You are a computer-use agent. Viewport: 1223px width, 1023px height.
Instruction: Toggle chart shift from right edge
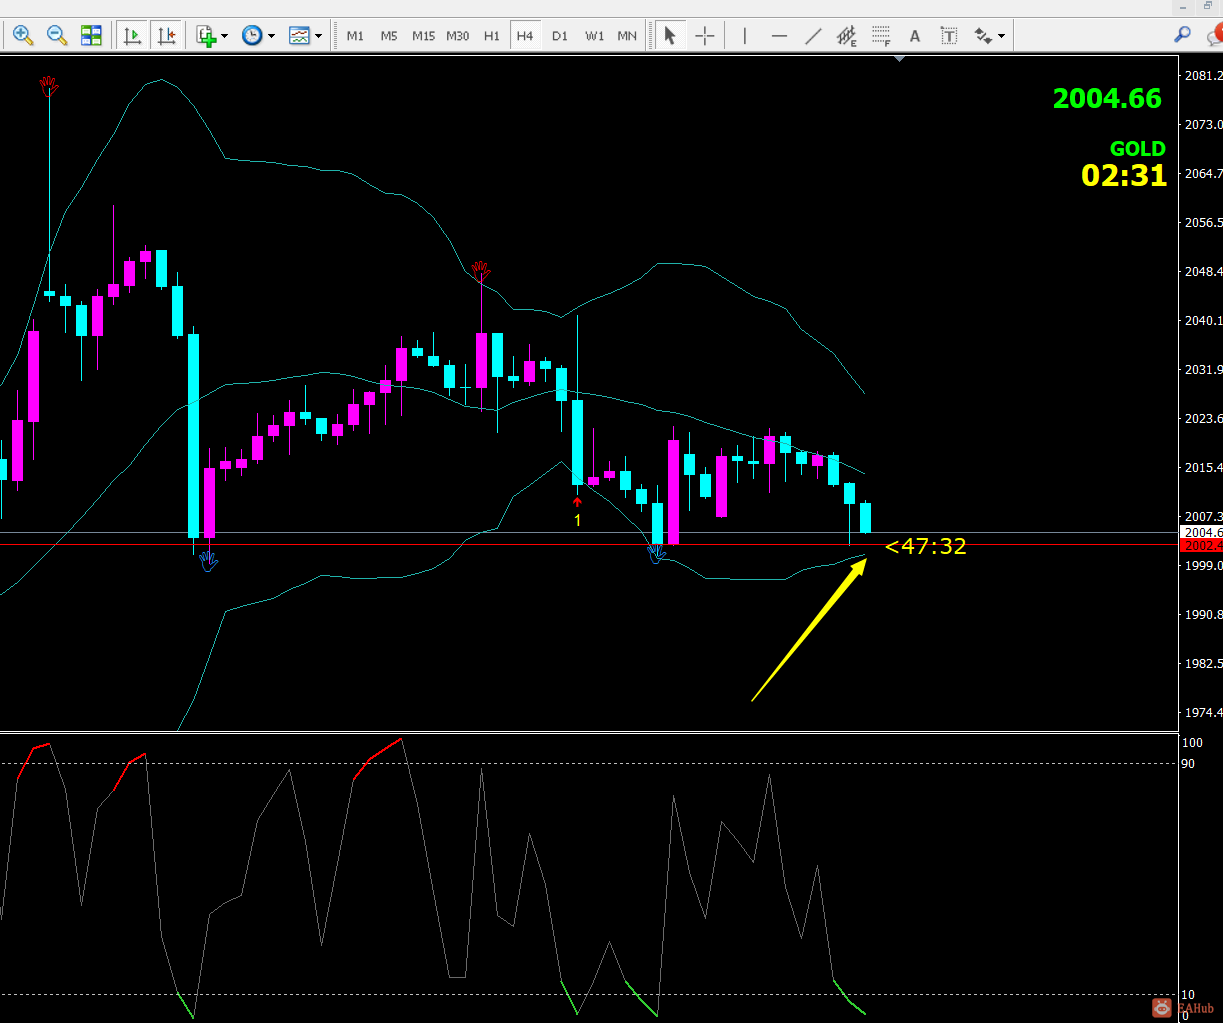coord(166,36)
